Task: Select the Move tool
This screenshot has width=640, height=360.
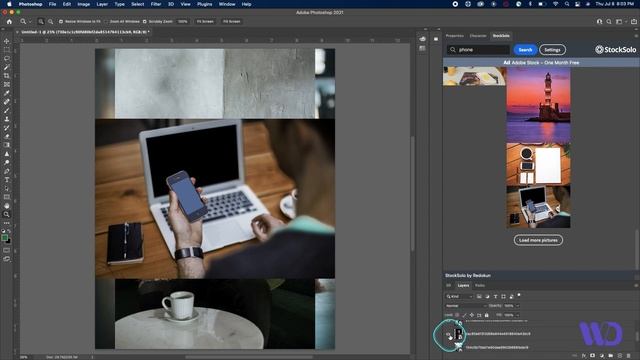Action: coord(7,41)
